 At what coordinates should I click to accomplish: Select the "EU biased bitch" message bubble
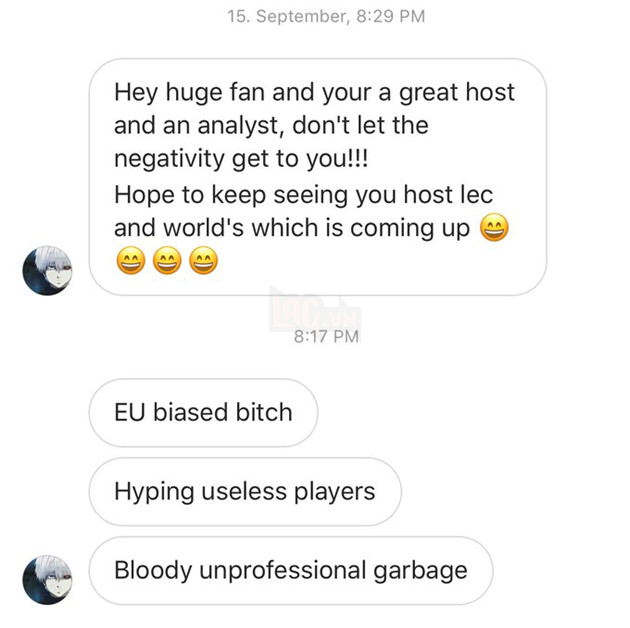tap(203, 413)
